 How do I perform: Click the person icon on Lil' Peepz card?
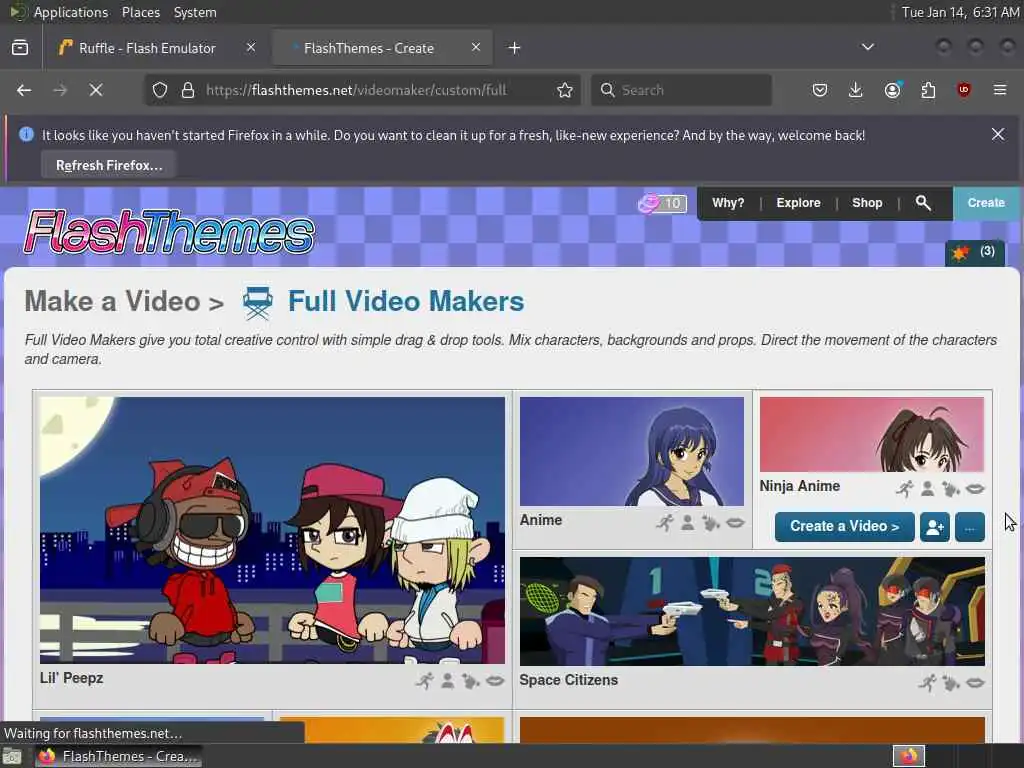coord(447,681)
